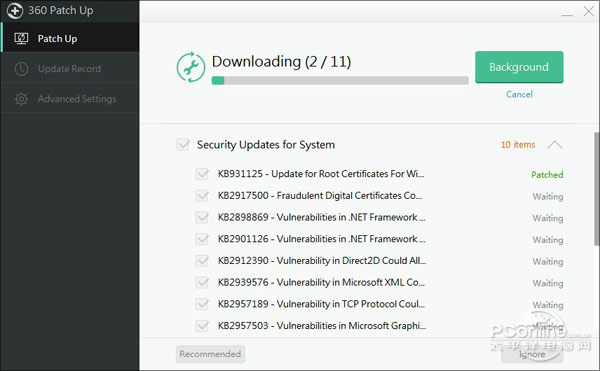Click the 10 items count label
The image size is (600, 371).
pos(518,145)
